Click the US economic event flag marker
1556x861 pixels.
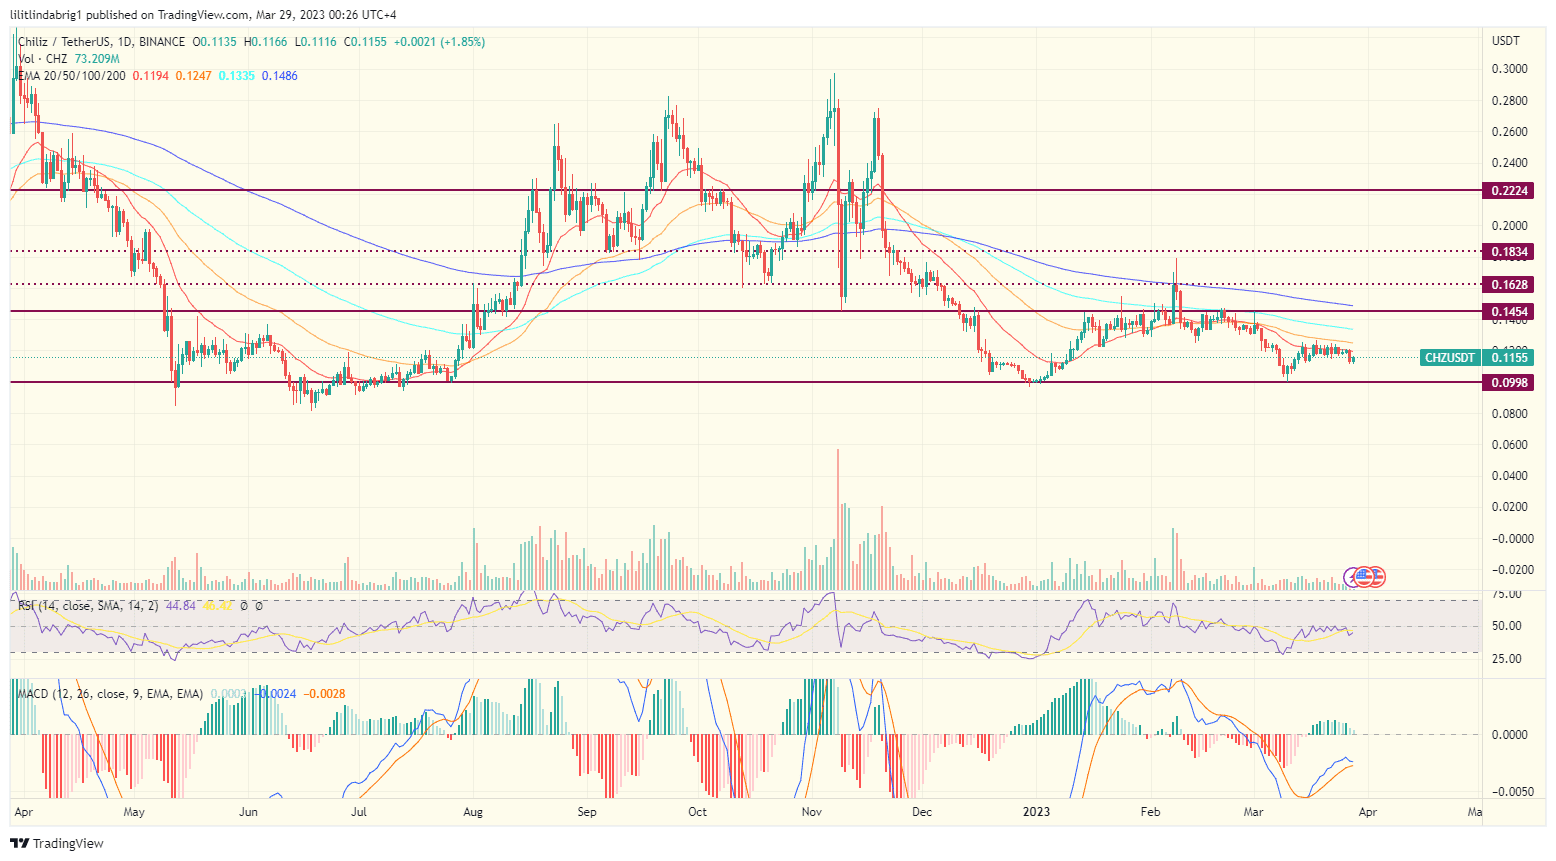pos(1363,576)
